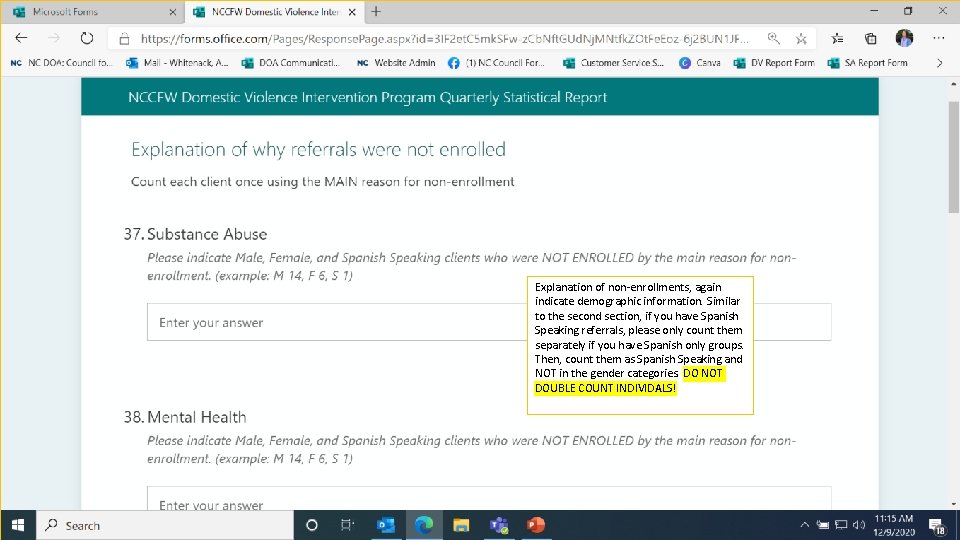Click the form title header text

tap(367, 97)
